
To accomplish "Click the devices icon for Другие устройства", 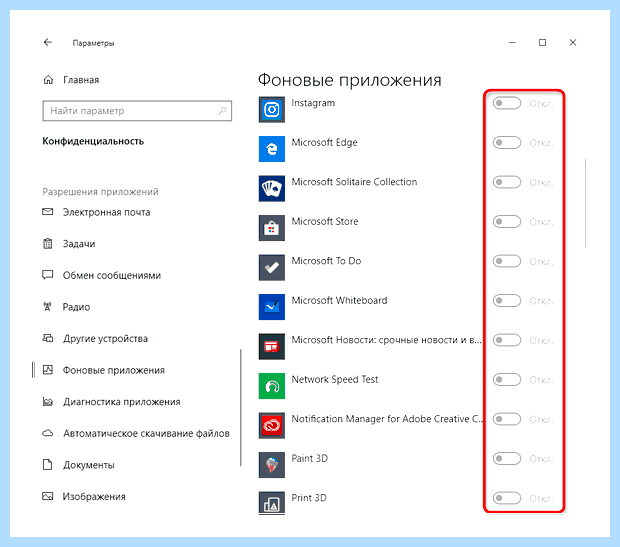I will [x=48, y=338].
